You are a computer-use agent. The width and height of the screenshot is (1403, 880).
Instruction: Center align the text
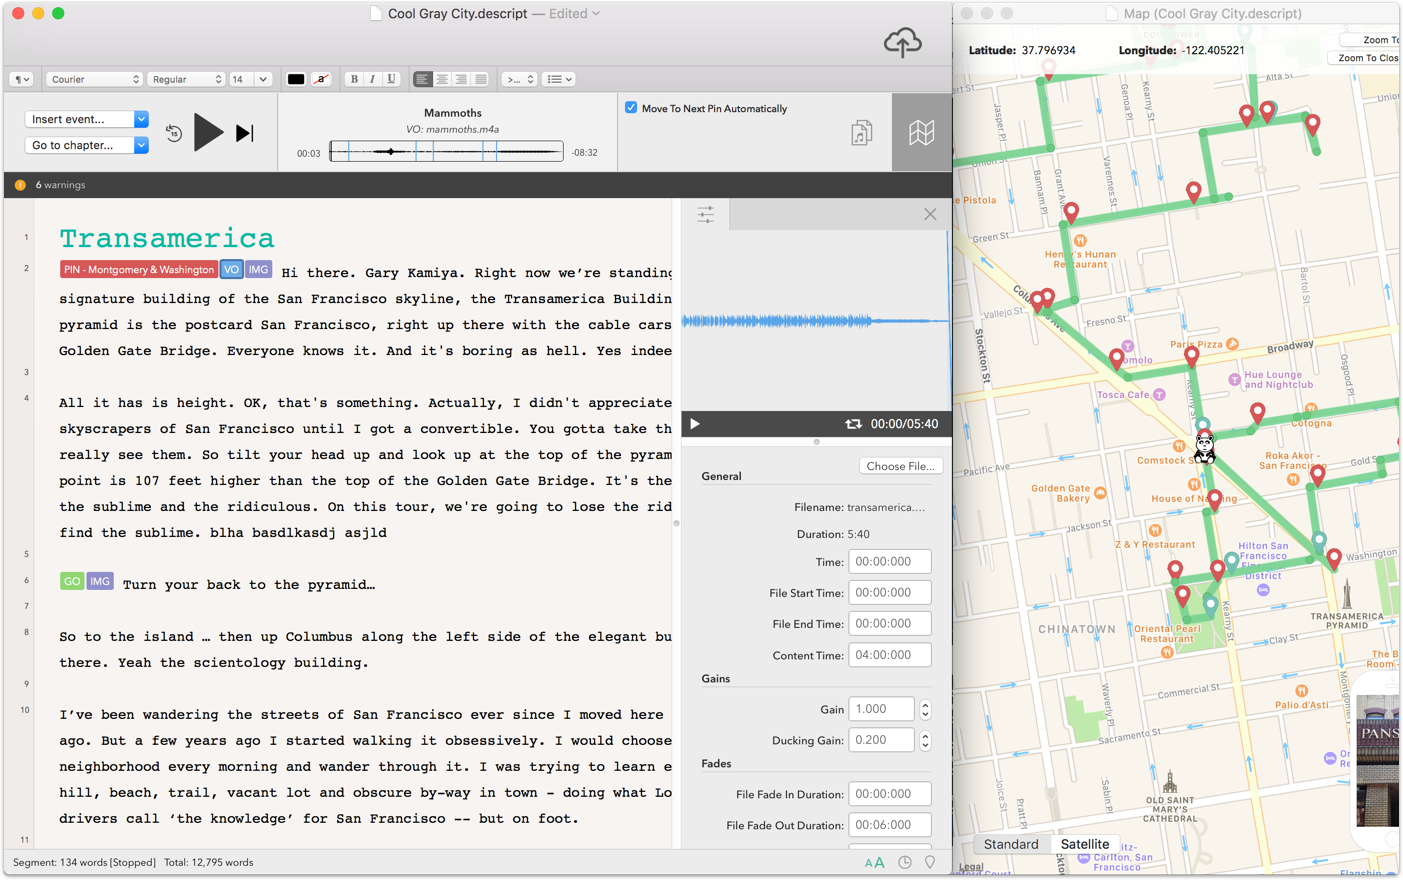coord(442,79)
